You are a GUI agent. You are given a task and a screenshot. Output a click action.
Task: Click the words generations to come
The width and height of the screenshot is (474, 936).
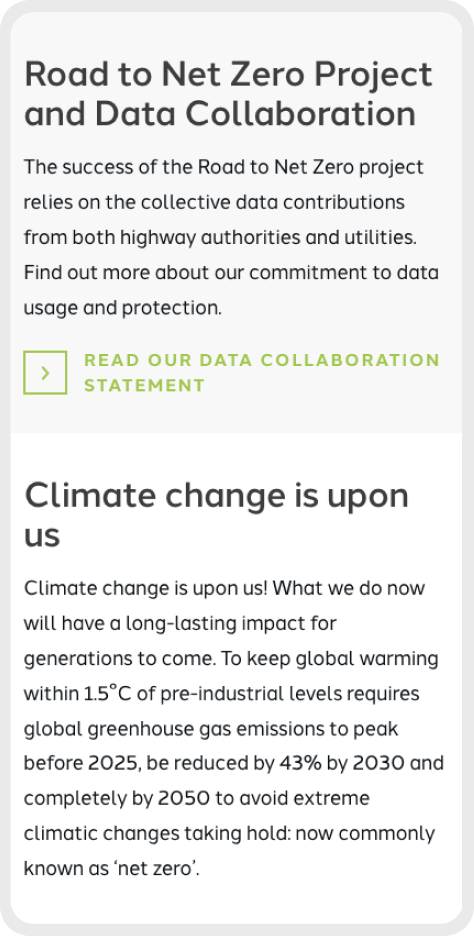[116, 660]
